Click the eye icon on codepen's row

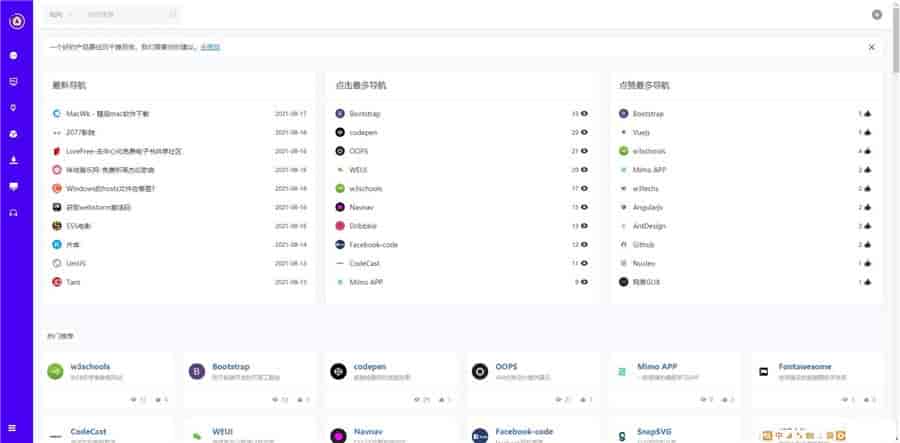pyautogui.click(x=584, y=133)
